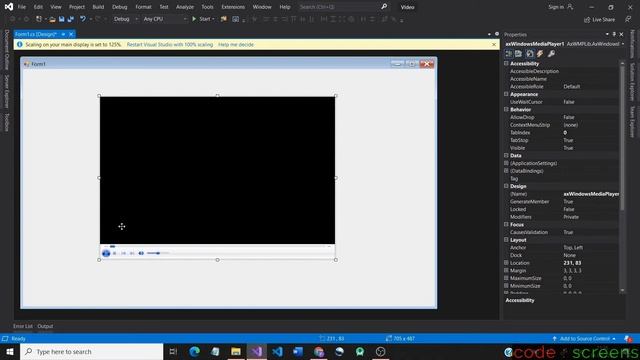Pin the Properties panel with pushpin icon

(614, 34)
